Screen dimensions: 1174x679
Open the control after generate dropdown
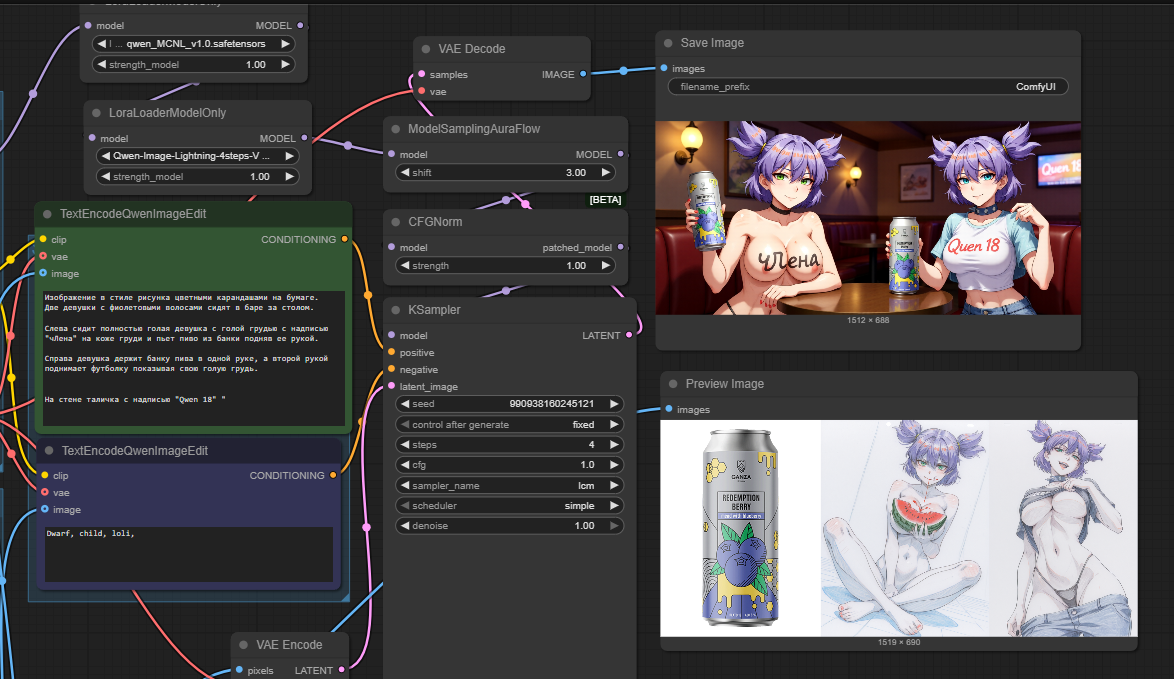point(510,424)
